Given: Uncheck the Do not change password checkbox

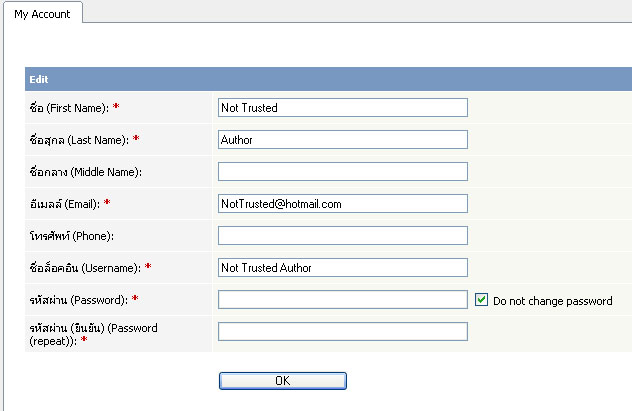Looking at the screenshot, I should tap(481, 300).
